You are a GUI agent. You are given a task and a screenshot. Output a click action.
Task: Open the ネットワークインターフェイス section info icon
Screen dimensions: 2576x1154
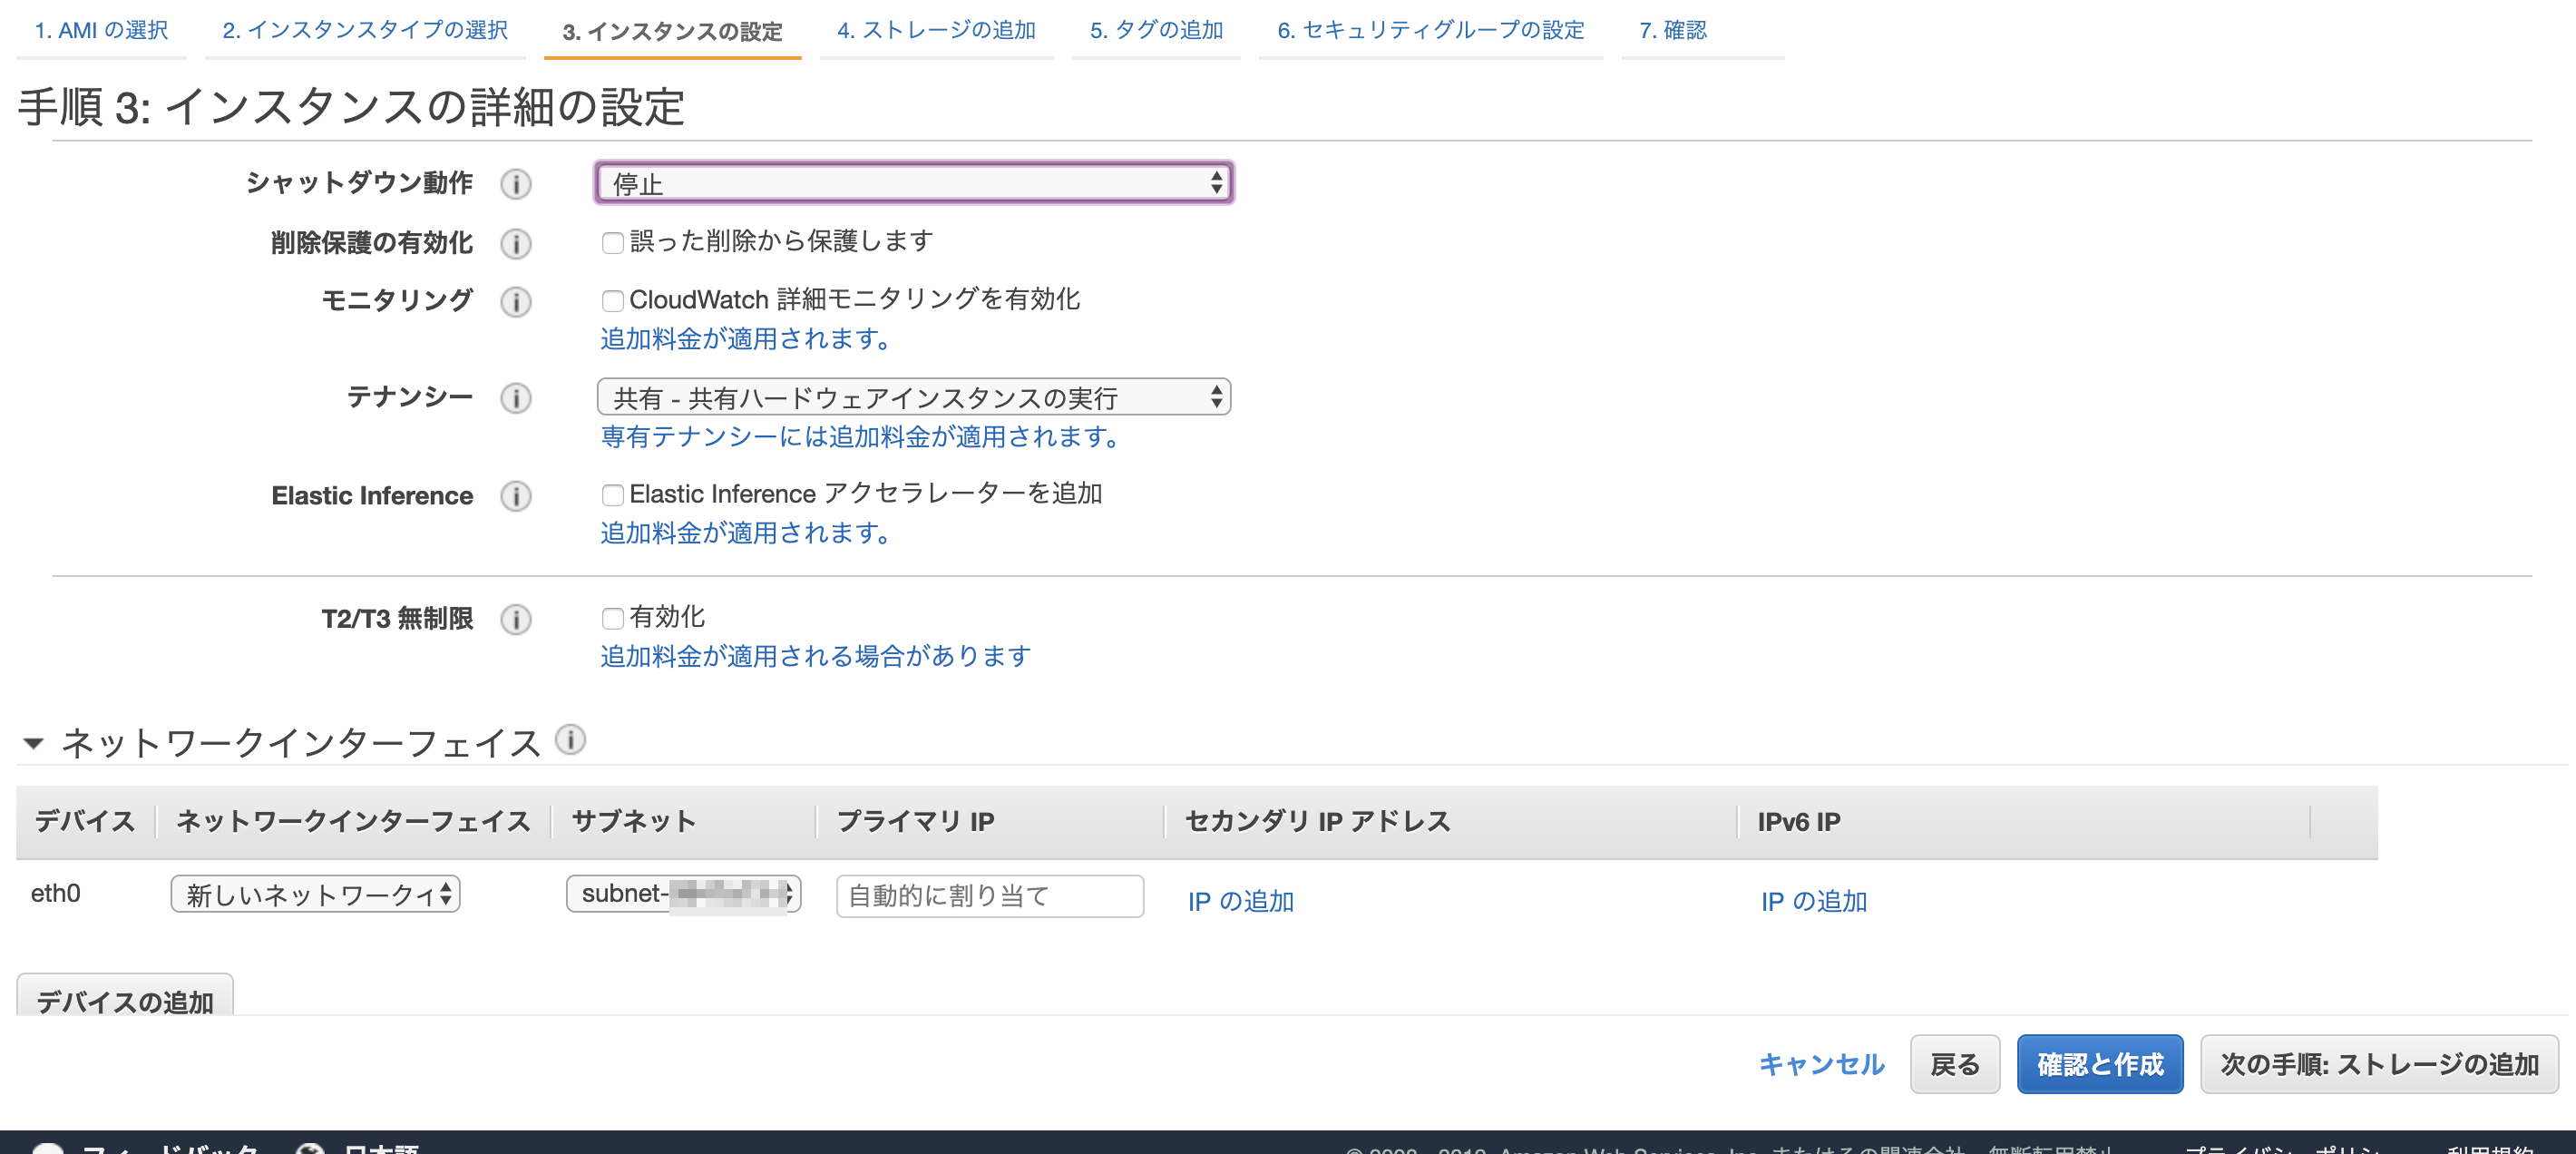pos(570,740)
